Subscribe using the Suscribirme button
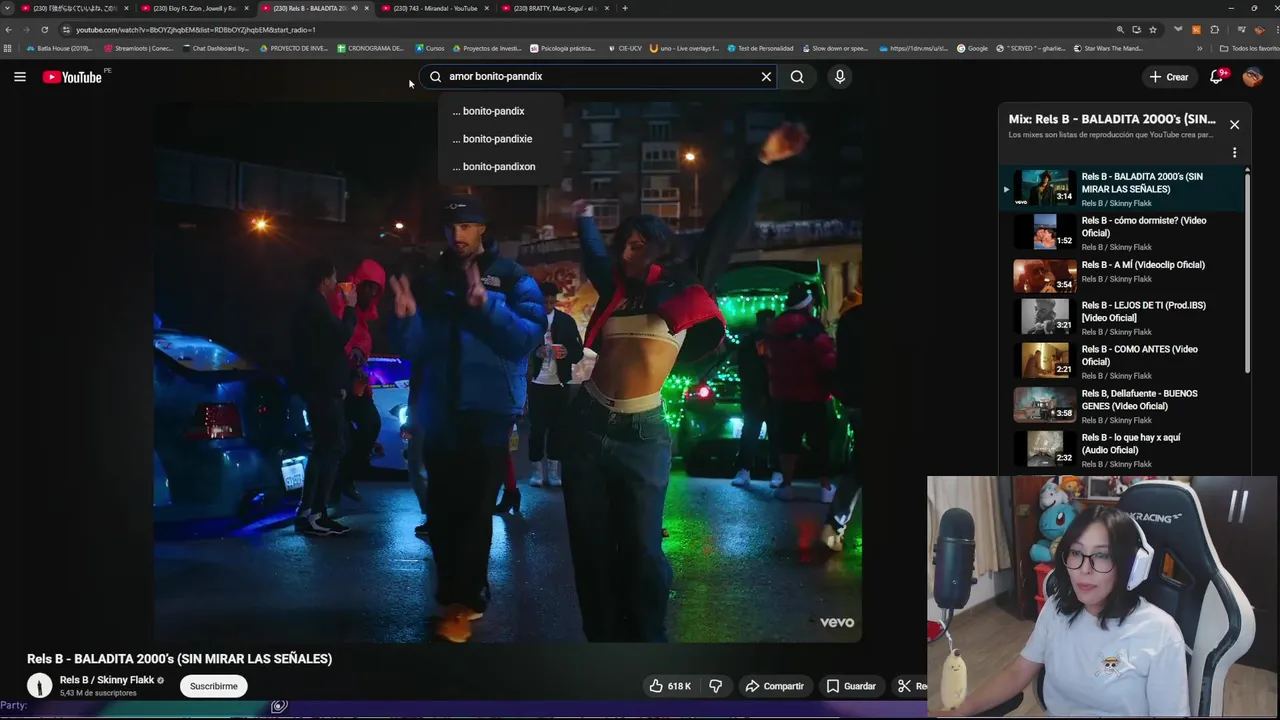Viewport: 1280px width, 720px height. click(x=214, y=686)
